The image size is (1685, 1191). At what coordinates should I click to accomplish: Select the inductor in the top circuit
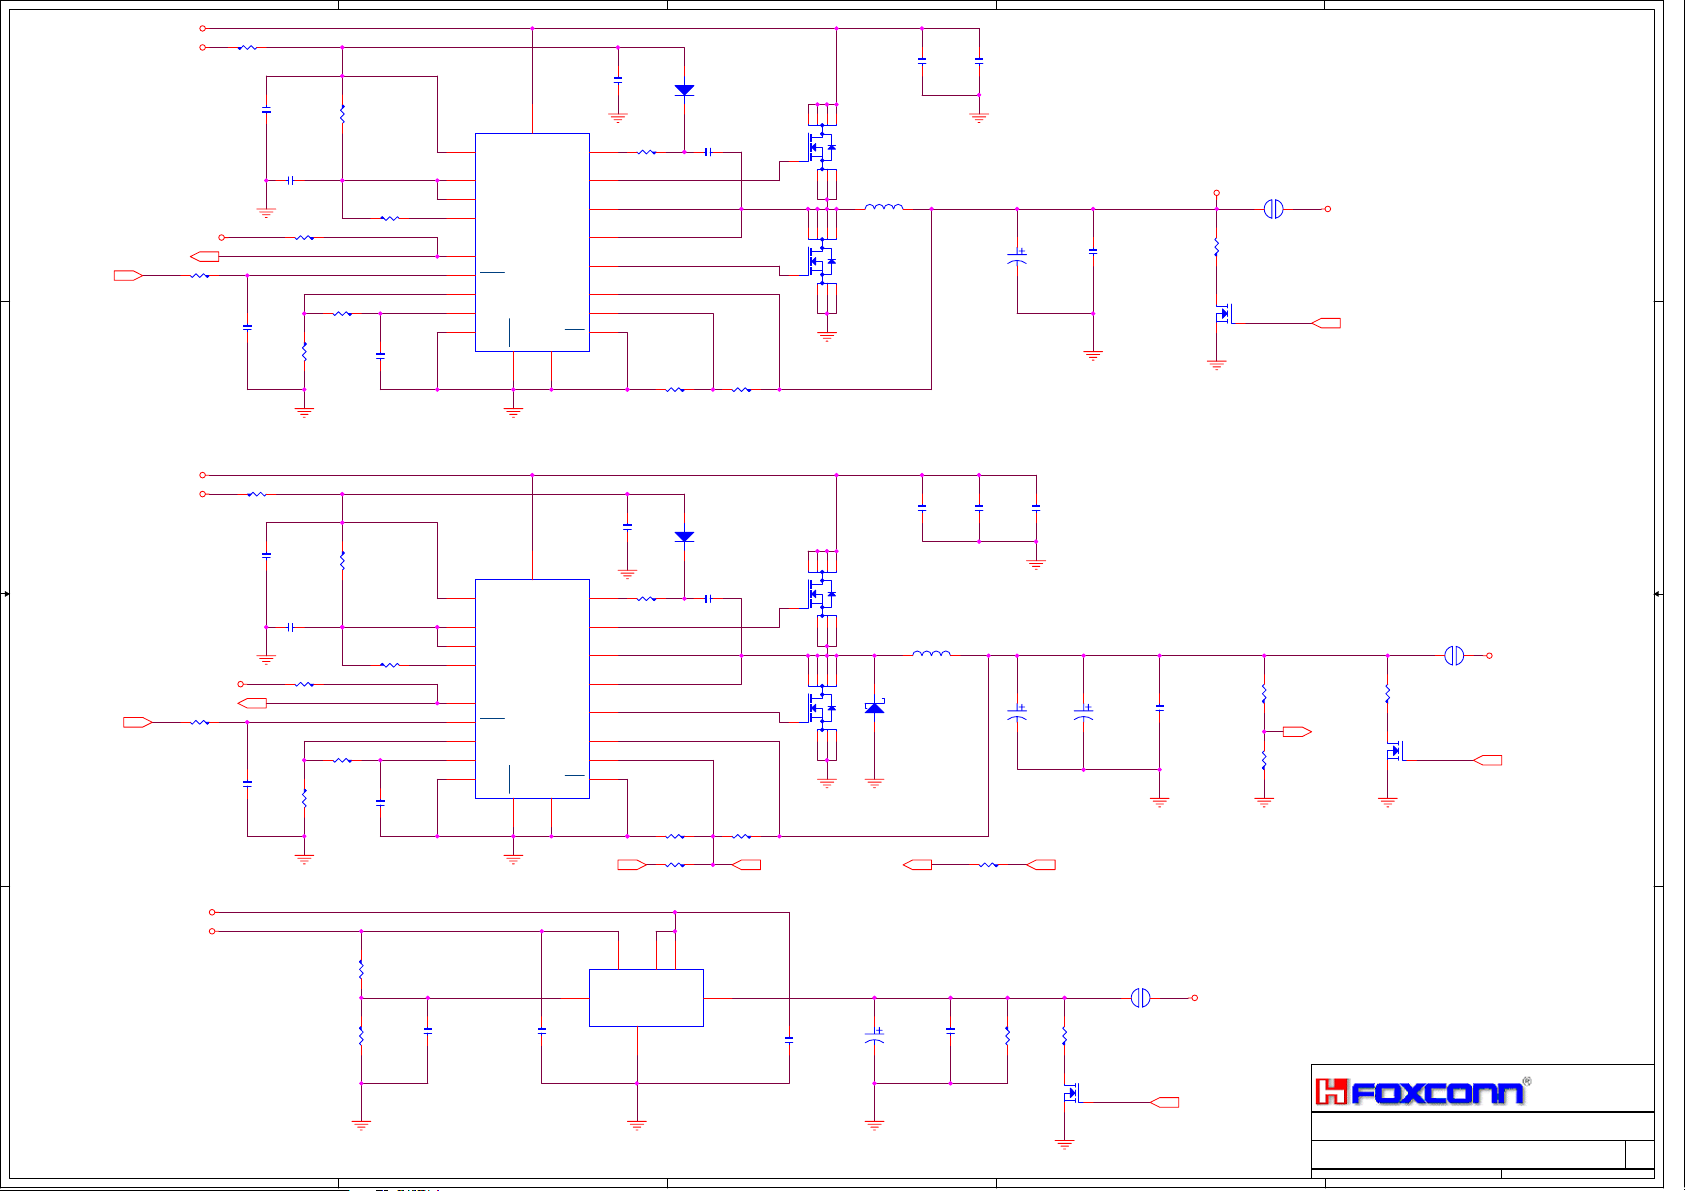point(883,208)
